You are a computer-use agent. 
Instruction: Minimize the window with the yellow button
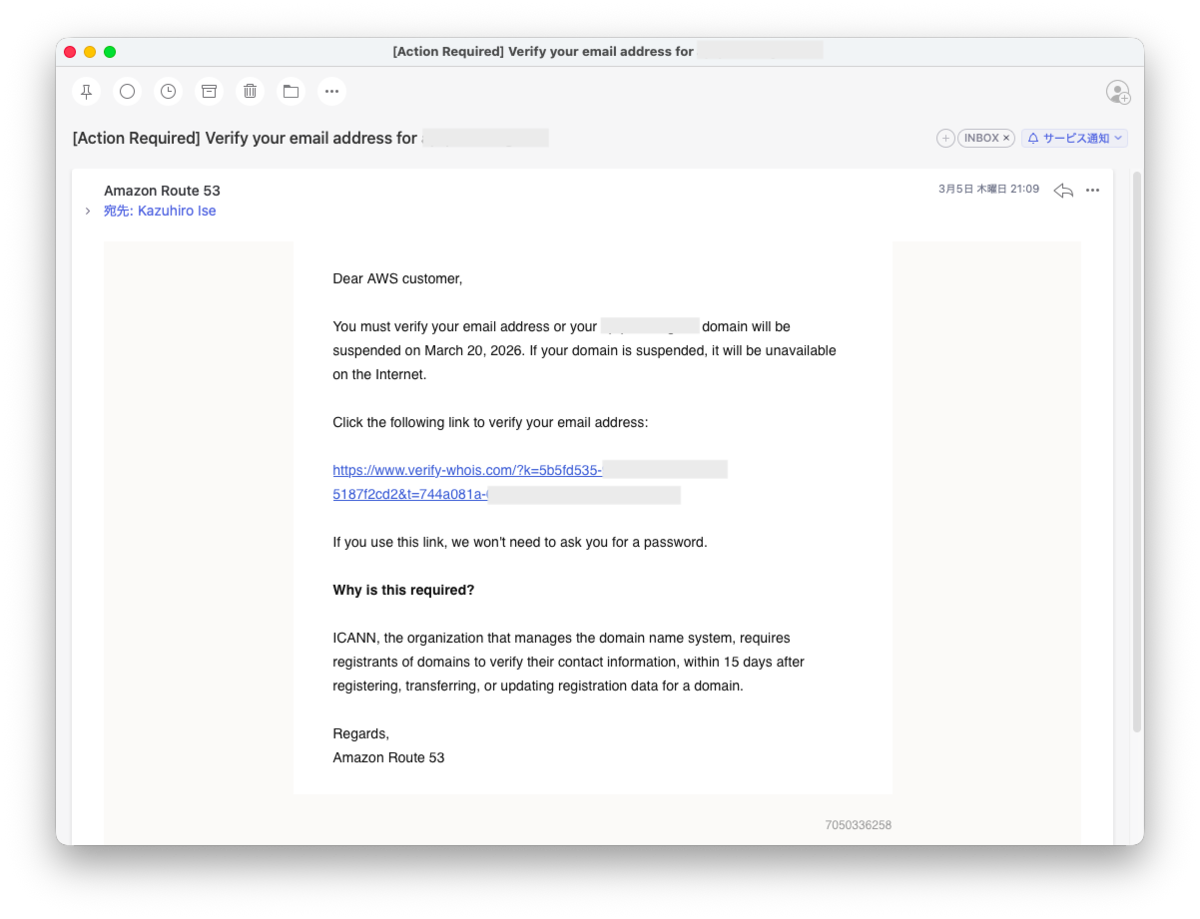pyautogui.click(x=90, y=52)
